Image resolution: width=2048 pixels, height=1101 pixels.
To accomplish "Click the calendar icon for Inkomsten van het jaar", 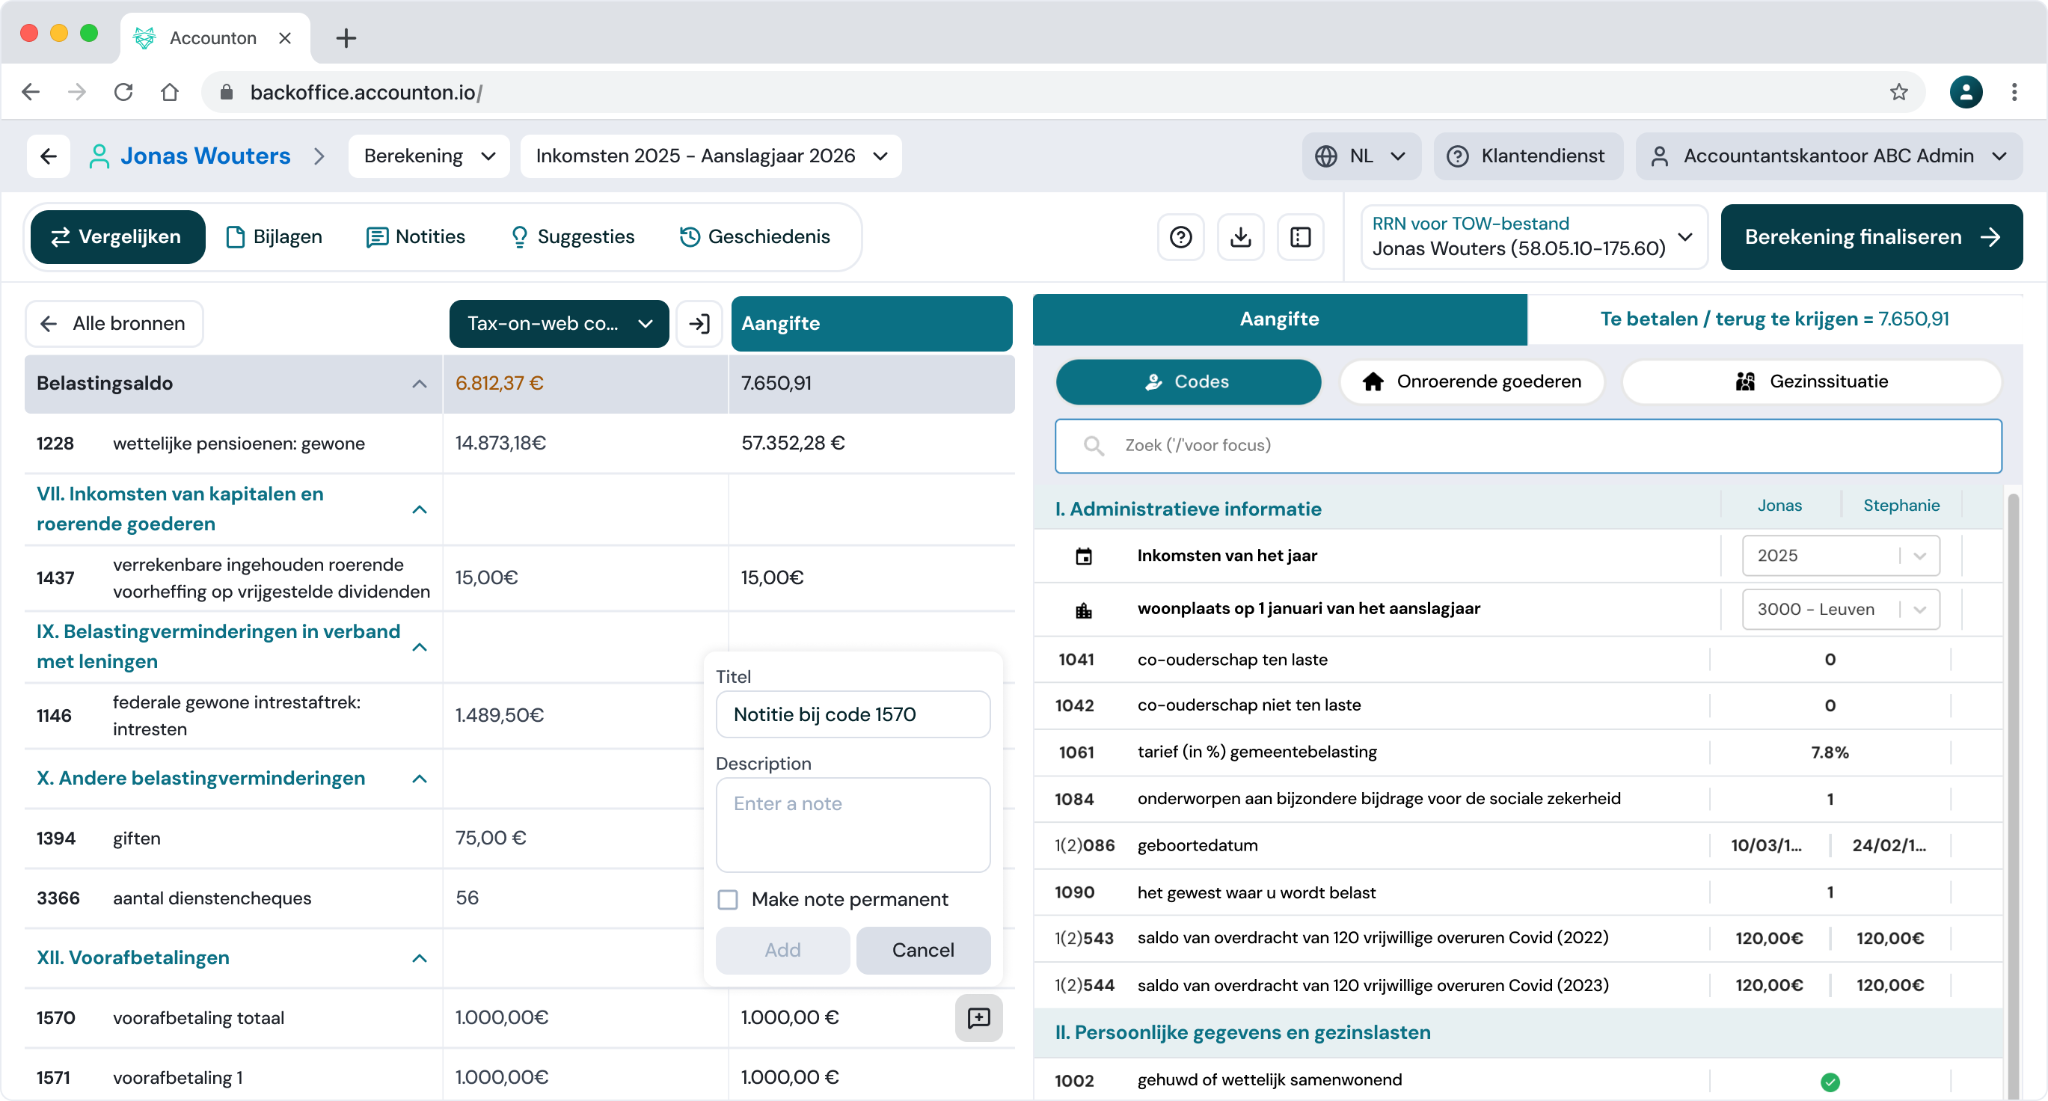I will pos(1084,556).
